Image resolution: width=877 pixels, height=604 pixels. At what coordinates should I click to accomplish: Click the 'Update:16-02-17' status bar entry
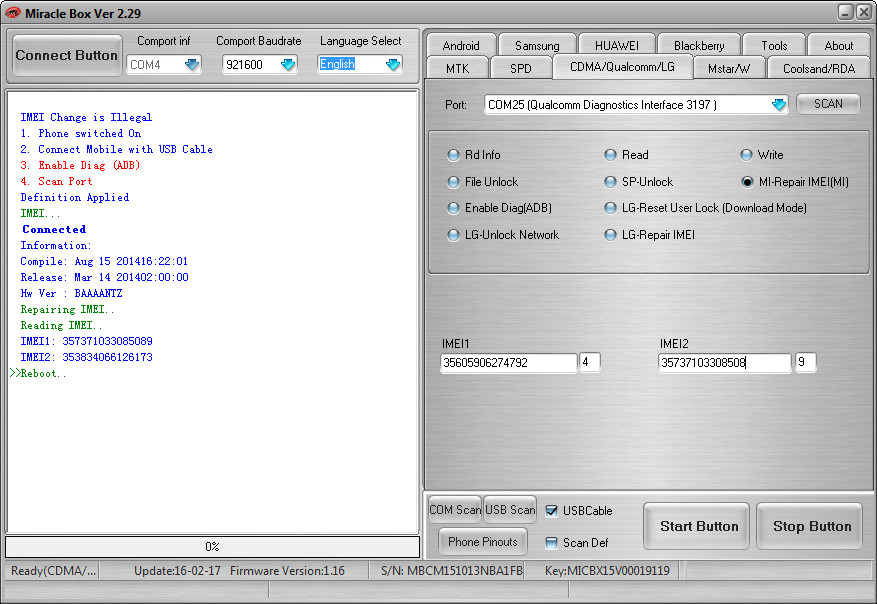coord(177,570)
